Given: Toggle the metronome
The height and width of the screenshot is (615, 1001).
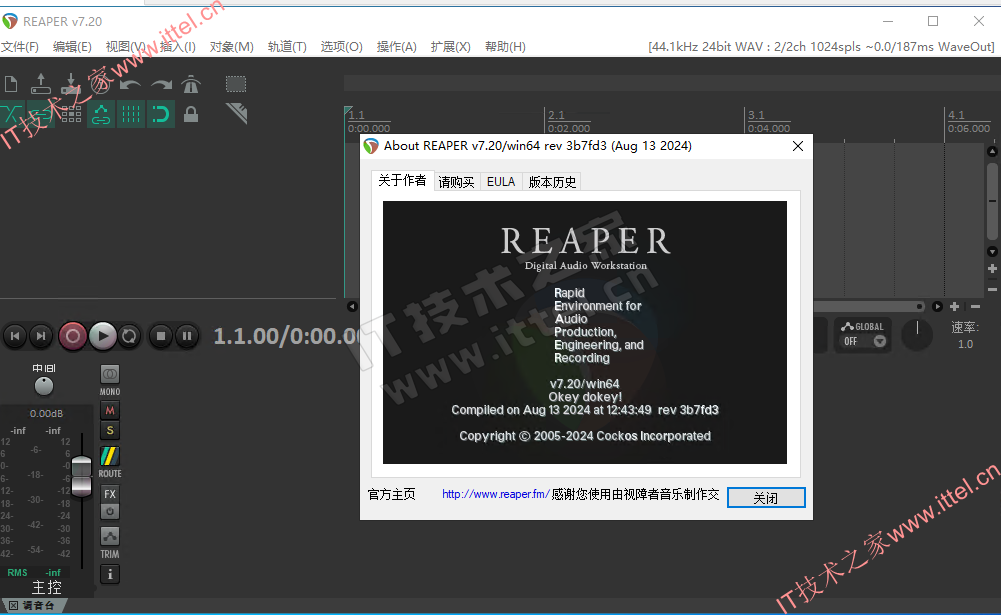Looking at the screenshot, I should click(191, 84).
